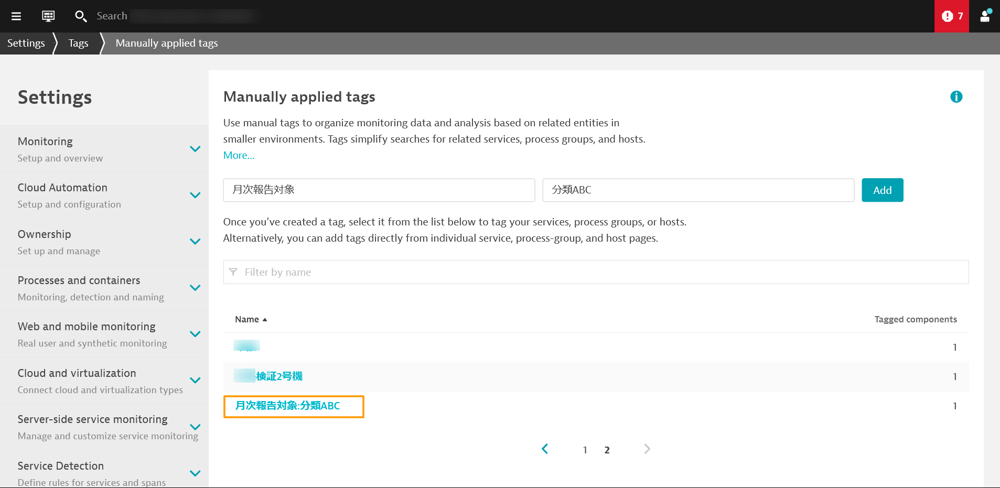
Task: Open the red problems indicator showing 7
Action: point(952,16)
